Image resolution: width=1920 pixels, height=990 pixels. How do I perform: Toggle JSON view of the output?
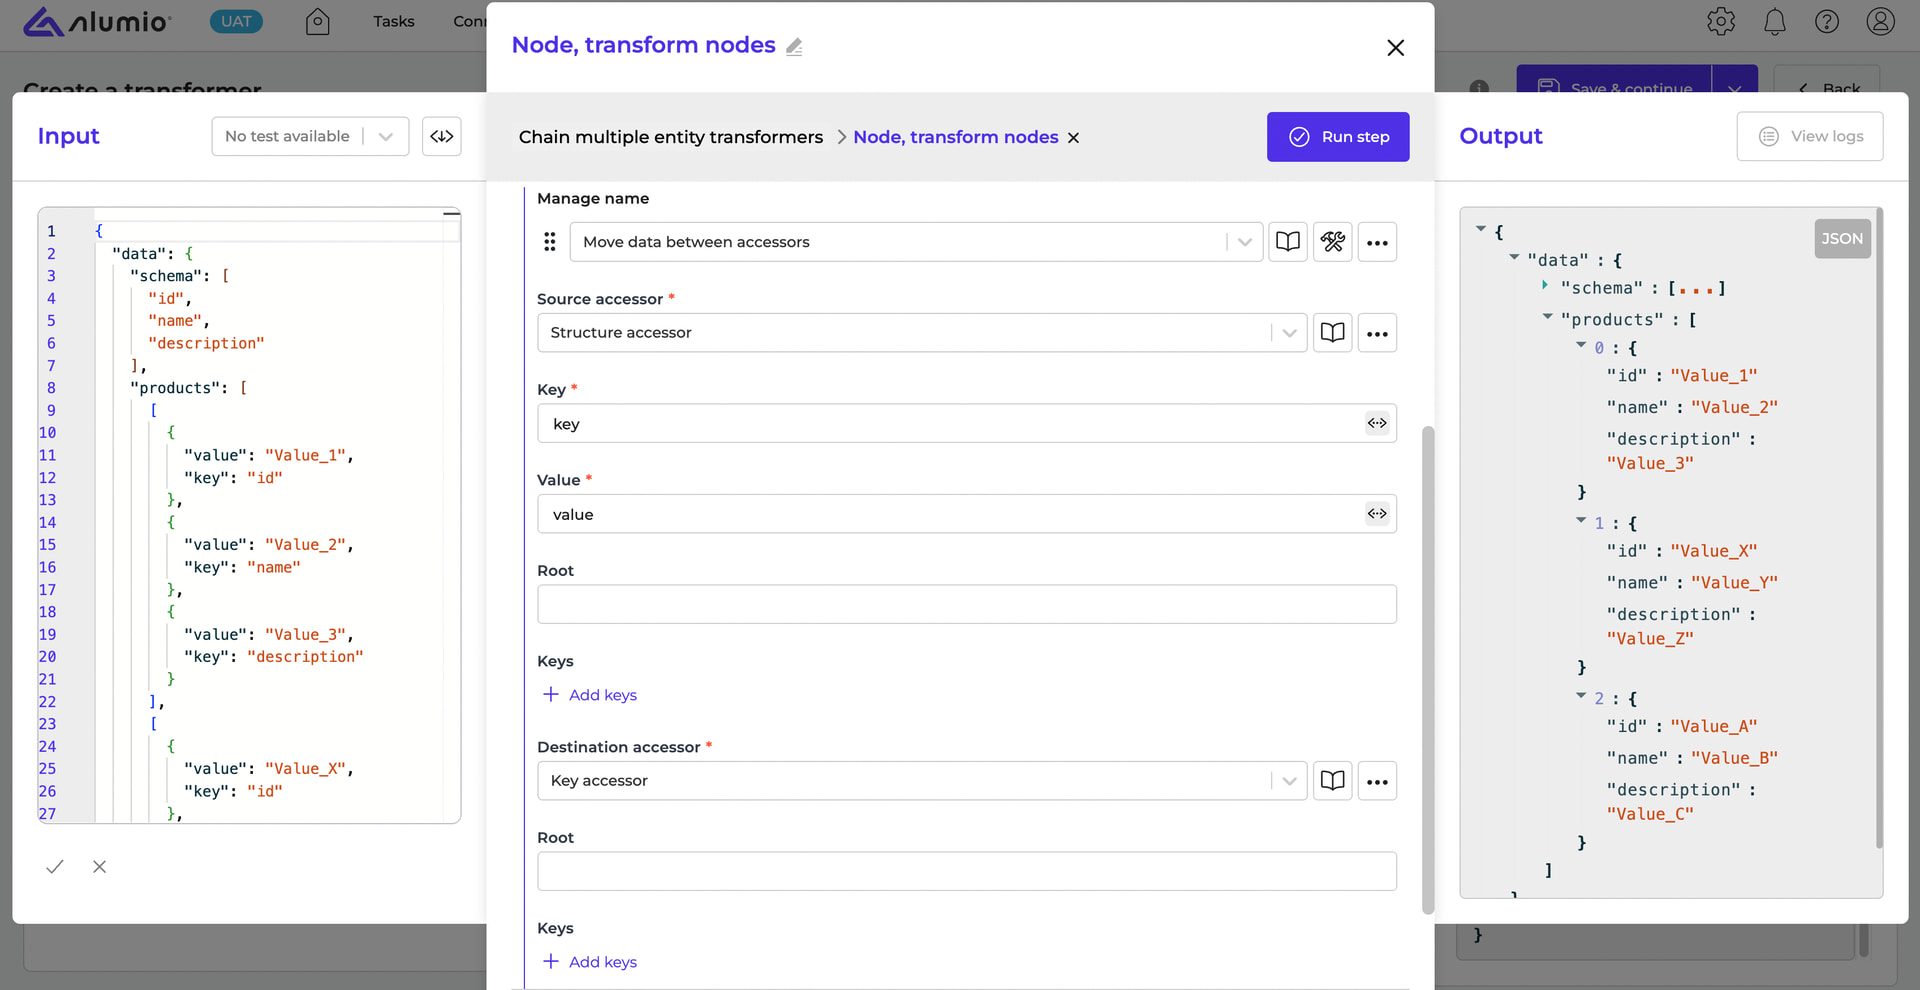click(x=1841, y=239)
